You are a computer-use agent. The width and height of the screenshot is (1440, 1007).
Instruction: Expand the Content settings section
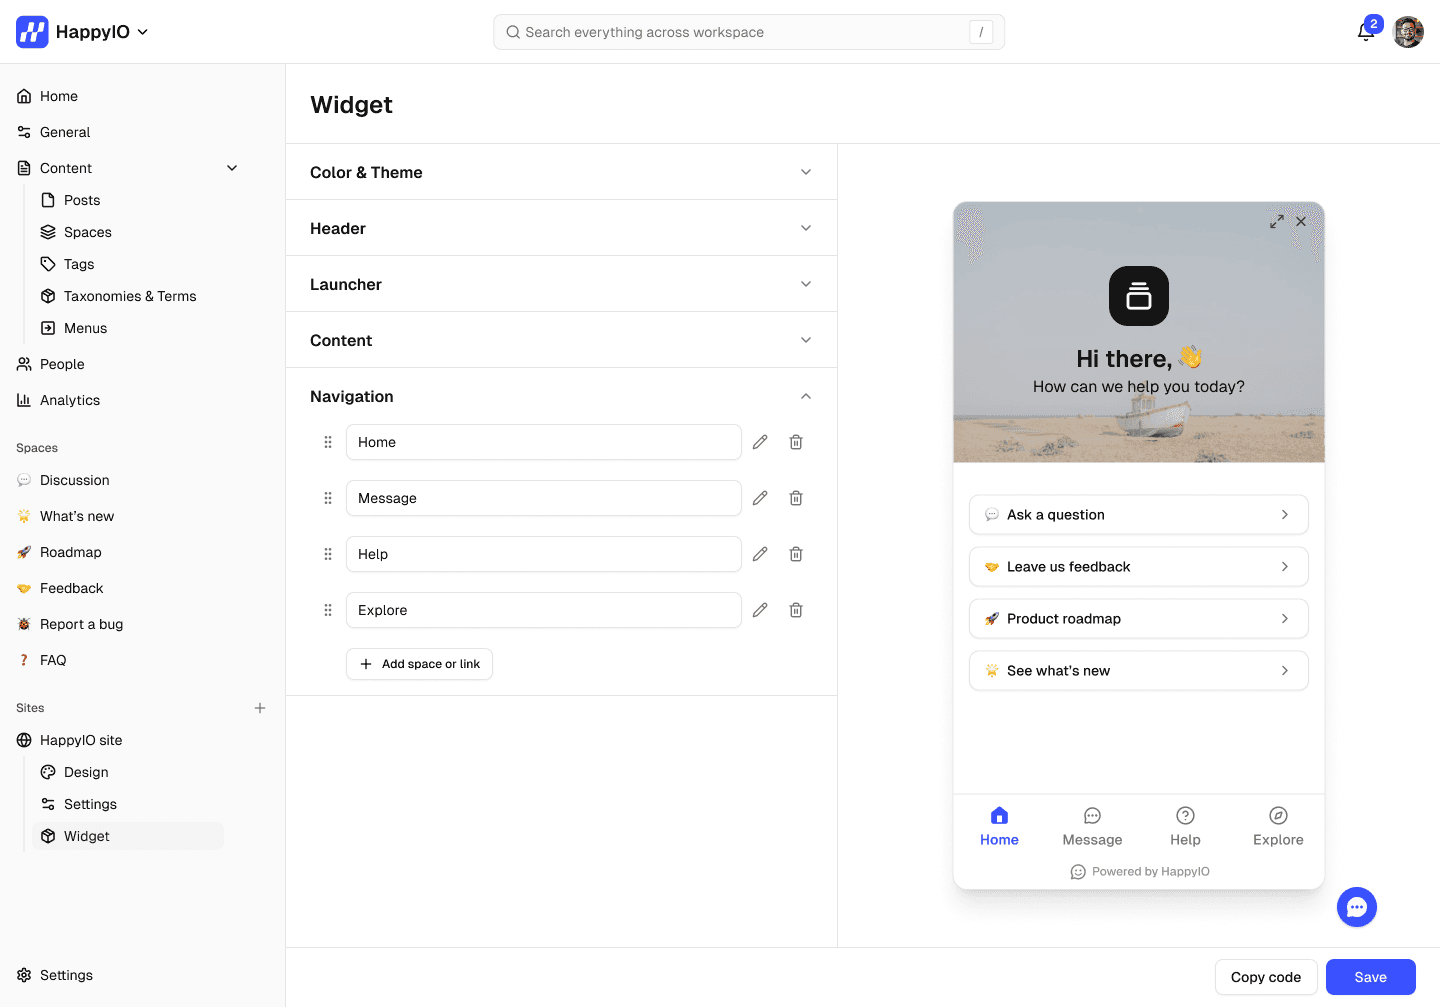click(x=561, y=340)
